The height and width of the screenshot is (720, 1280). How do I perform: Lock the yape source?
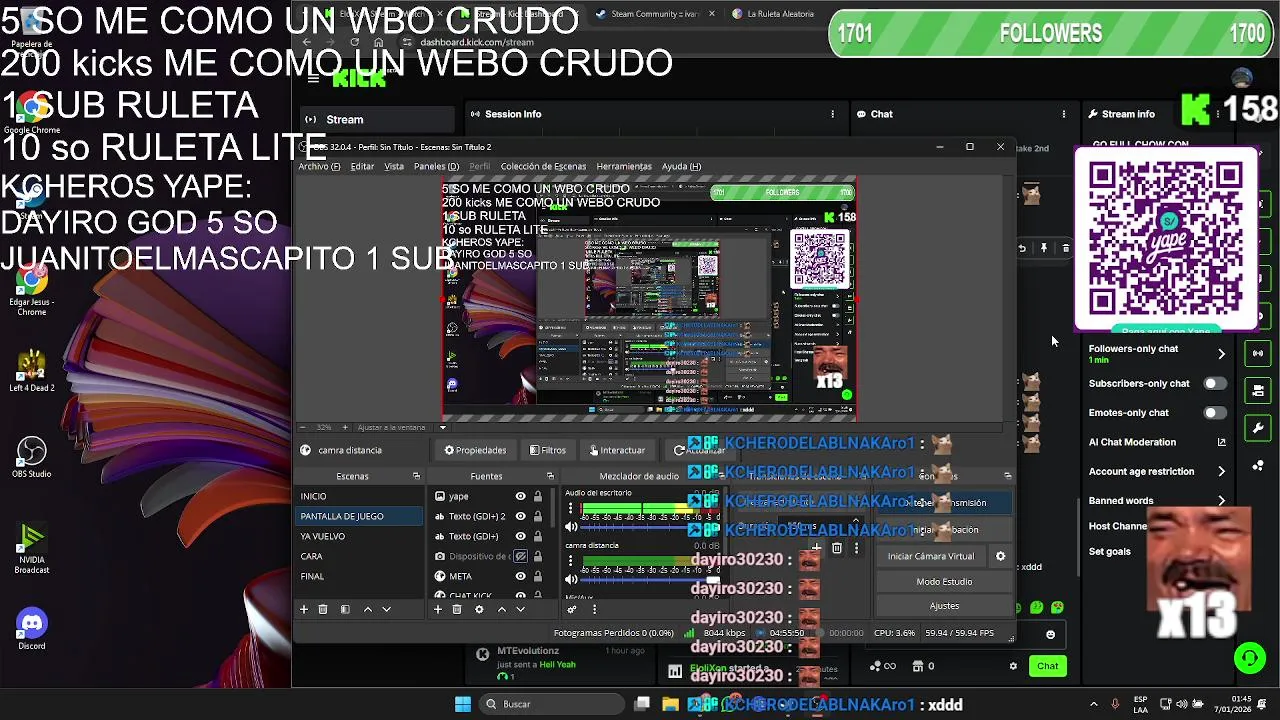[x=538, y=496]
